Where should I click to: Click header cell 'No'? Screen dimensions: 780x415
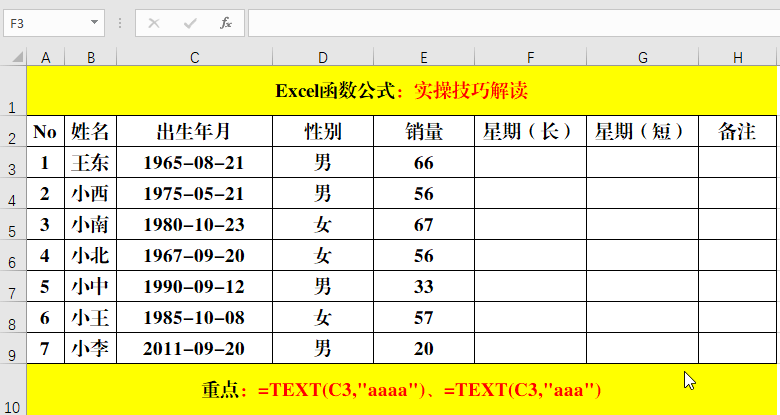tap(46, 131)
